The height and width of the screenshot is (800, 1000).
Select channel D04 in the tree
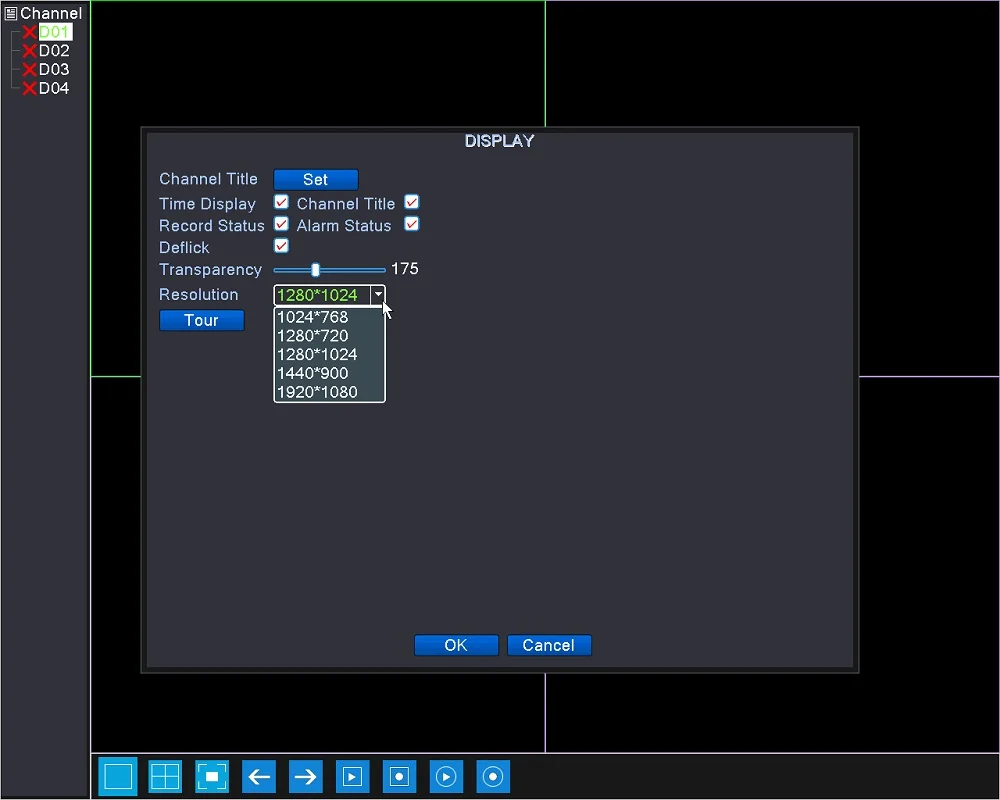(54, 89)
